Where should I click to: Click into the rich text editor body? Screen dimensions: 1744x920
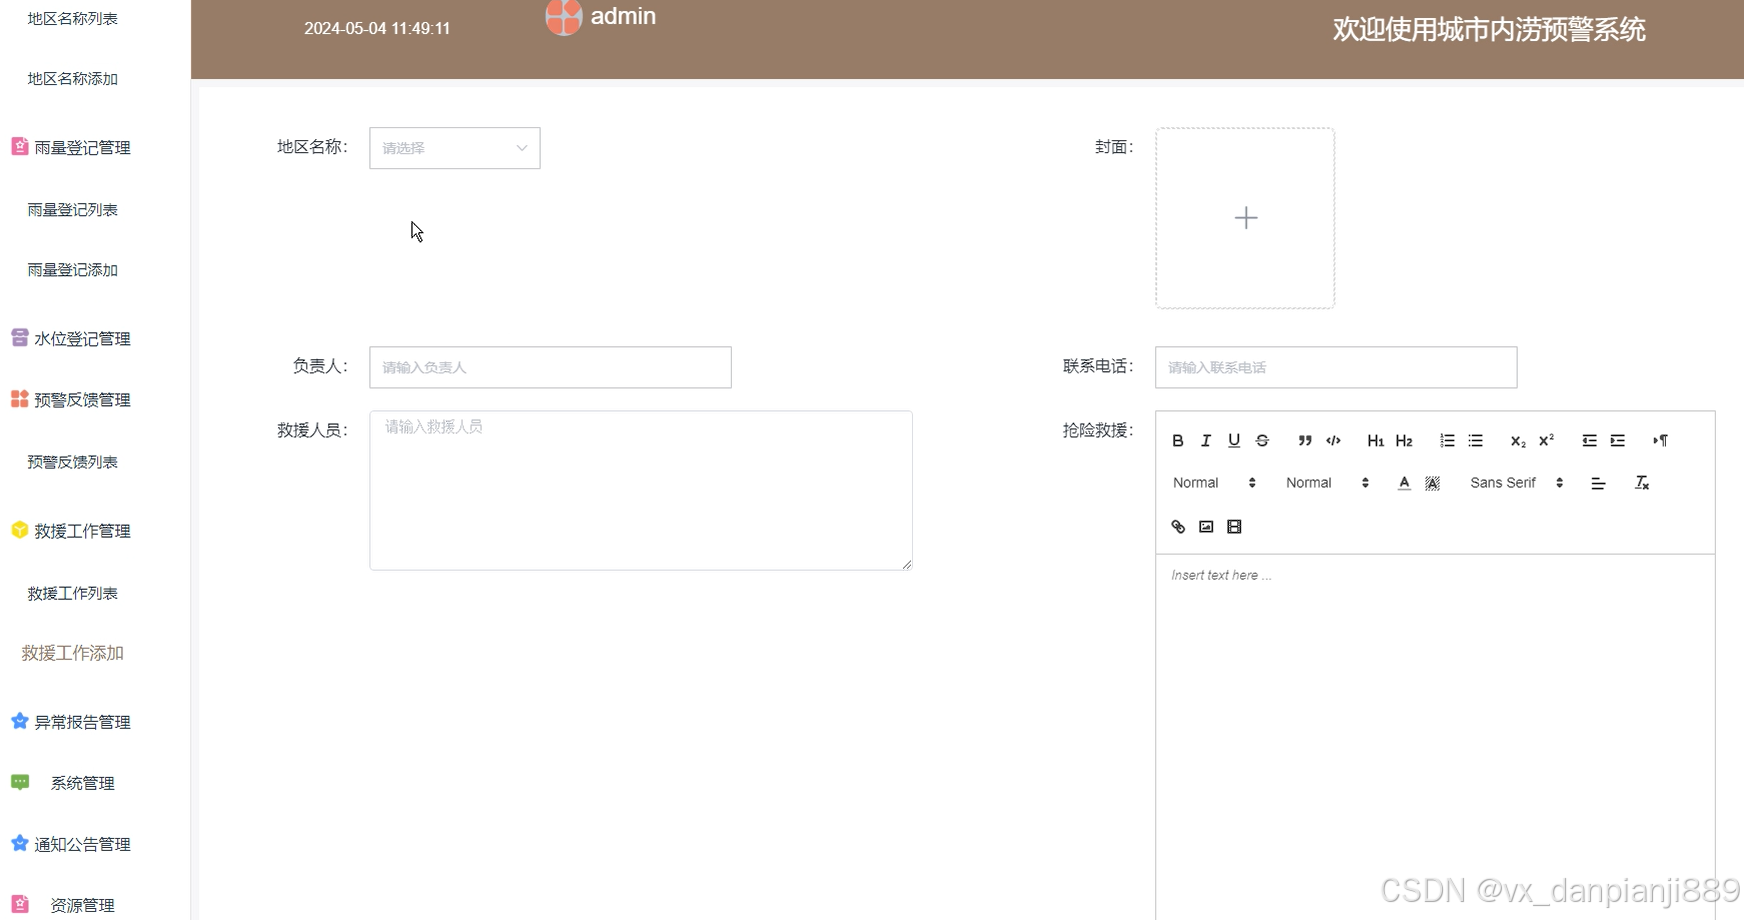[x=1435, y=737]
